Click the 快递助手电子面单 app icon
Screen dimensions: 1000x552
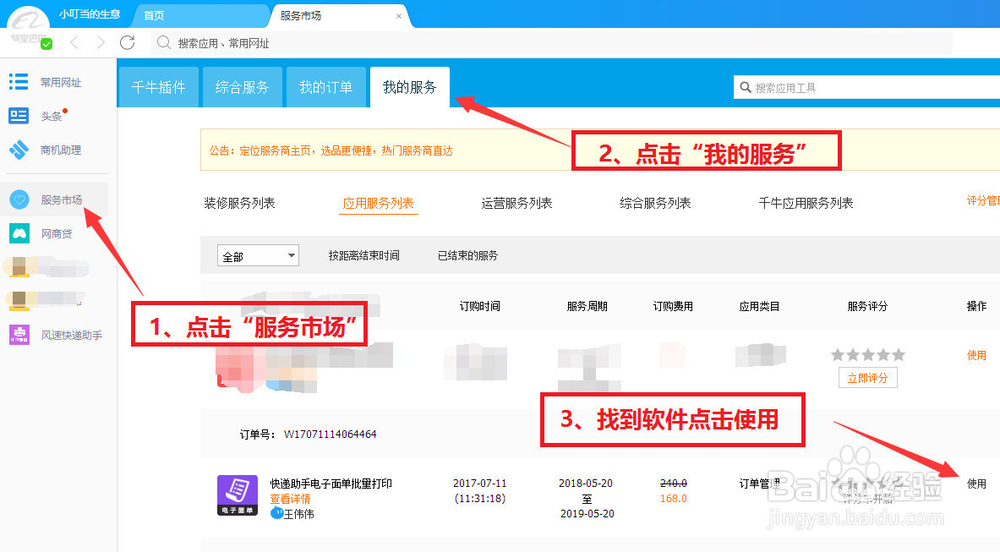(x=237, y=495)
